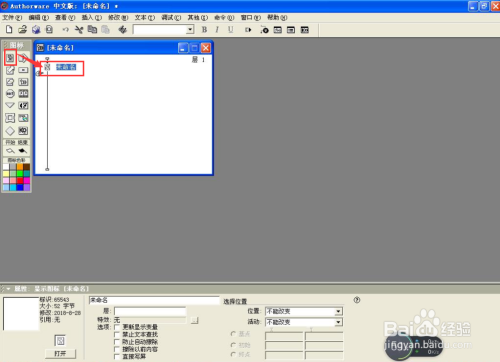The width and height of the screenshot is (500, 362).
Task: Enable the 擦除以前内容 checkbox
Action: 117,349
